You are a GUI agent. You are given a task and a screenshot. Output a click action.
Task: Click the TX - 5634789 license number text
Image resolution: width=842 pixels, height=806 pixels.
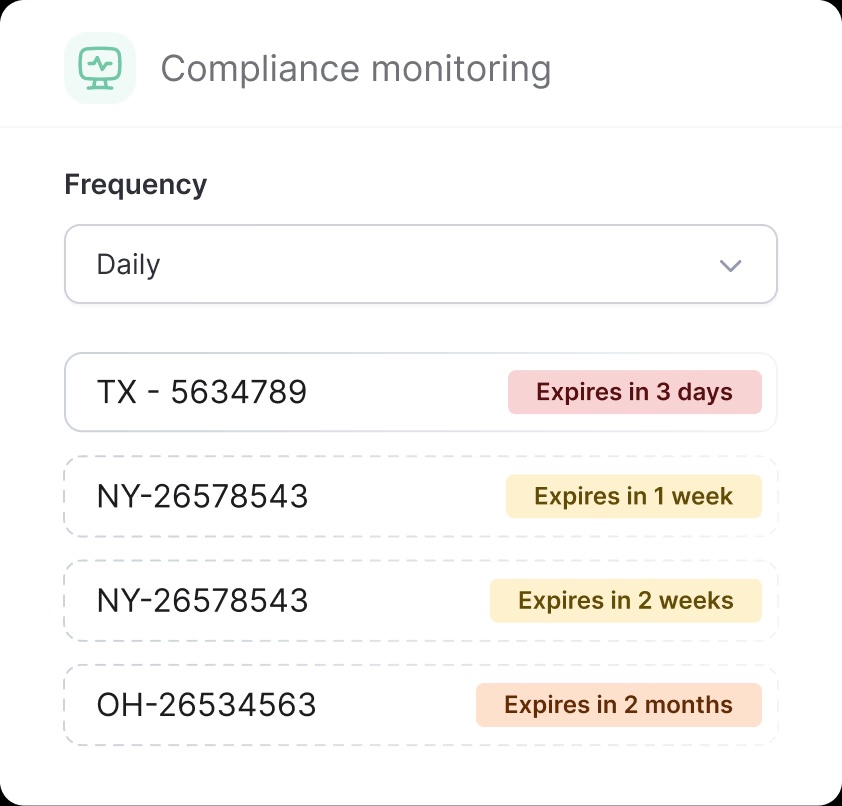point(201,392)
